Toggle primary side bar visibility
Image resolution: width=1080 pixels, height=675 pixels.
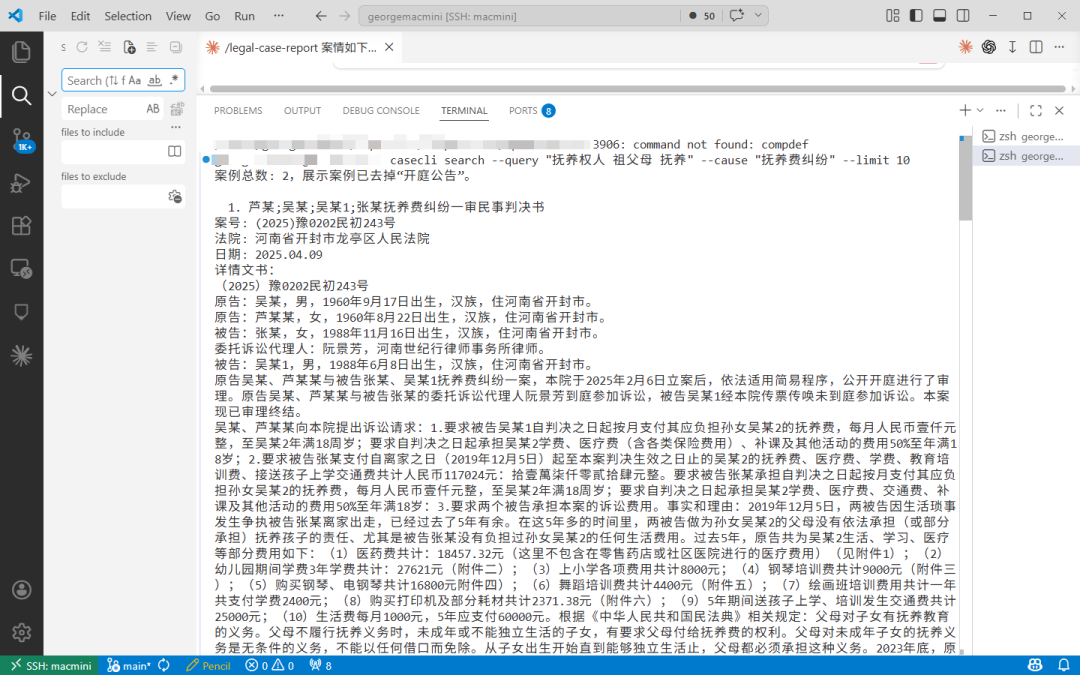(916, 15)
